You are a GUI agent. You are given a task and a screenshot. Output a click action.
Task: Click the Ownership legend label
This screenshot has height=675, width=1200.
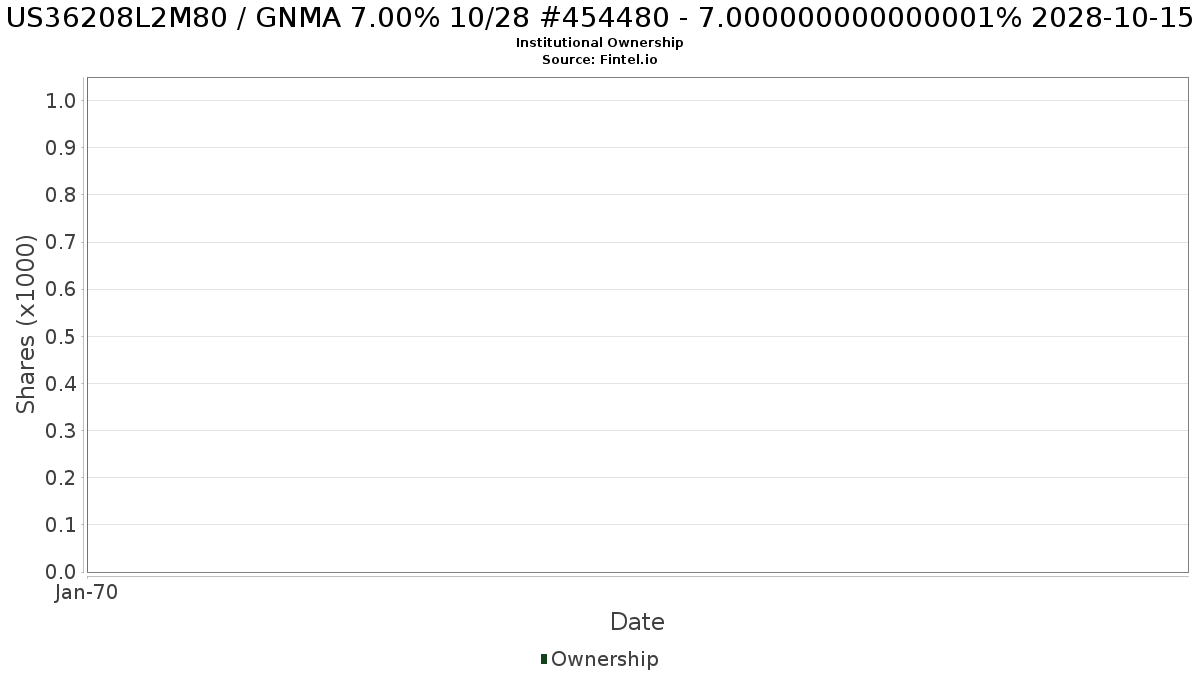point(604,659)
